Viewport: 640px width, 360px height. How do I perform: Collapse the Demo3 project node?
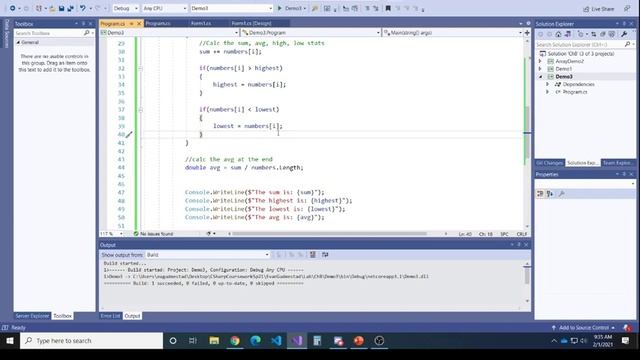pyautogui.click(x=540, y=77)
